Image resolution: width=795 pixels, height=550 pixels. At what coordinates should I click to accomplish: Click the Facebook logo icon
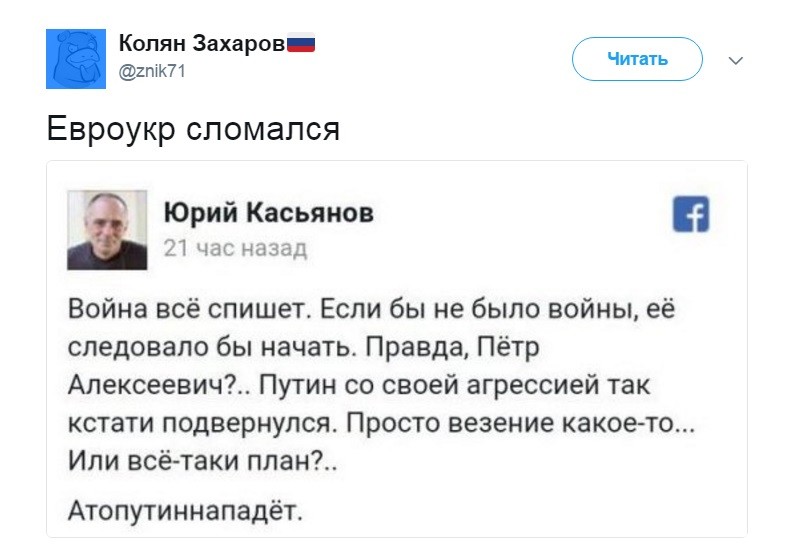[x=691, y=214]
